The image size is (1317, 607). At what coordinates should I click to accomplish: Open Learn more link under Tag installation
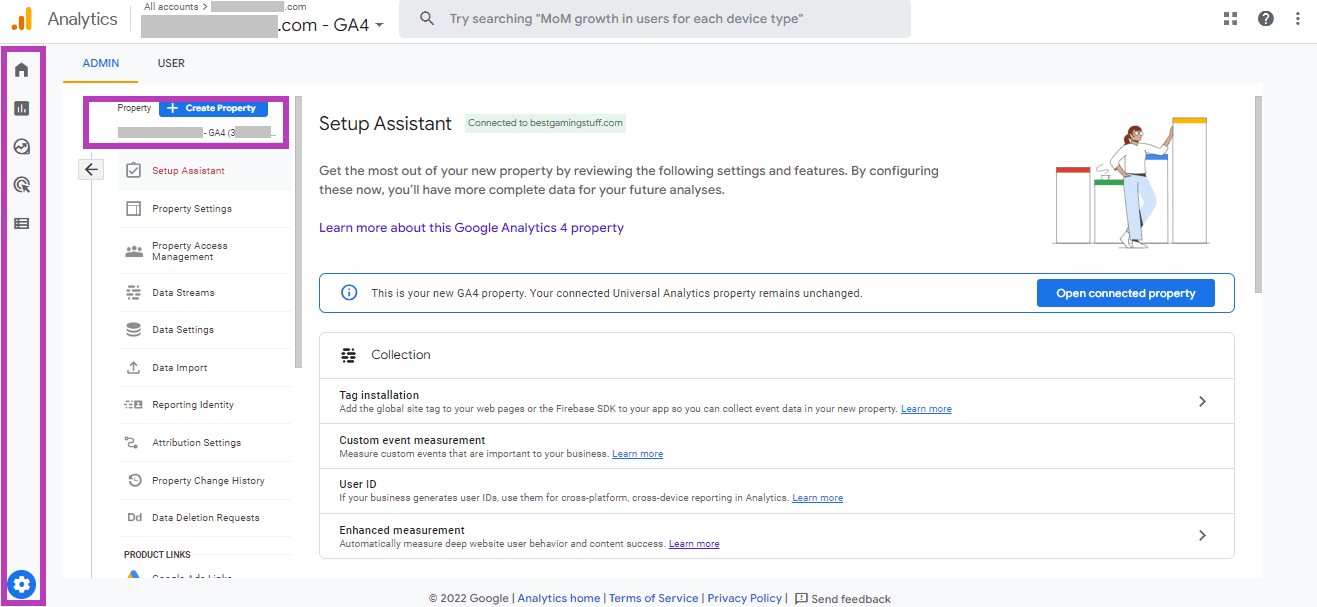click(926, 409)
